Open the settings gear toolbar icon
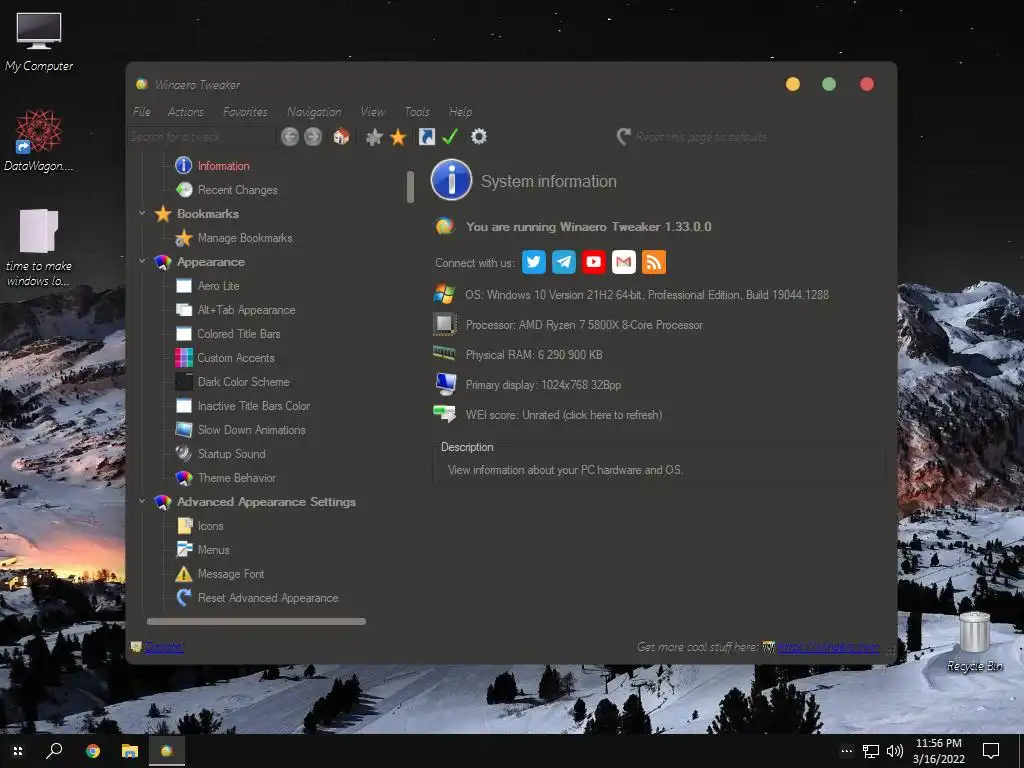This screenshot has height=768, width=1024. (x=479, y=136)
